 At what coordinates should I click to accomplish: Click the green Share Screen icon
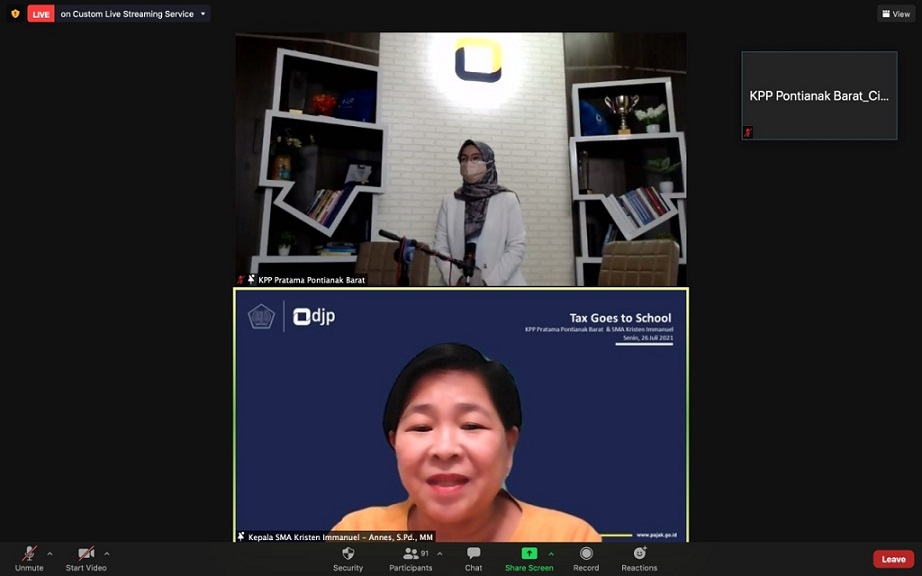point(529,554)
